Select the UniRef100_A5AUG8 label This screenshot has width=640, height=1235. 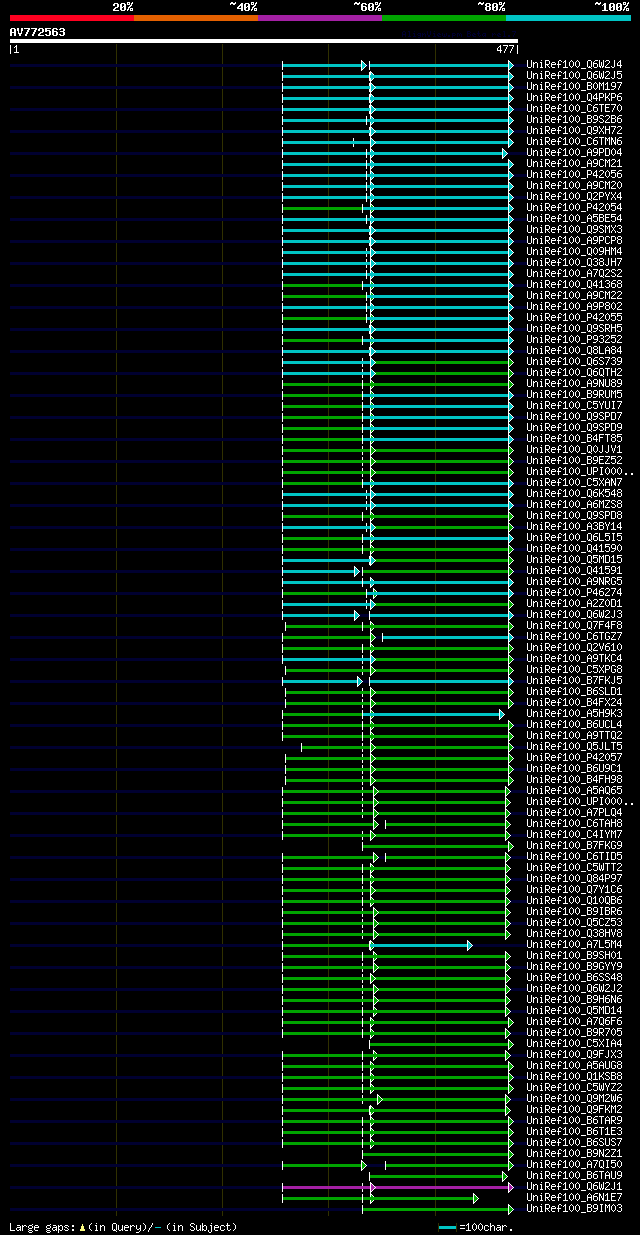point(574,1066)
